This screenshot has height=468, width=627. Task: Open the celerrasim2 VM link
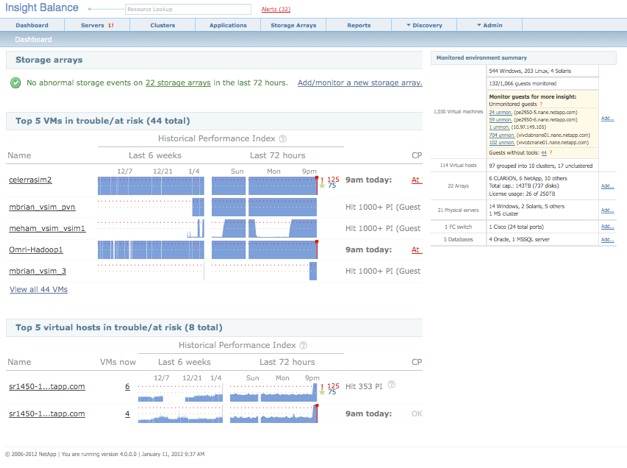click(30, 180)
